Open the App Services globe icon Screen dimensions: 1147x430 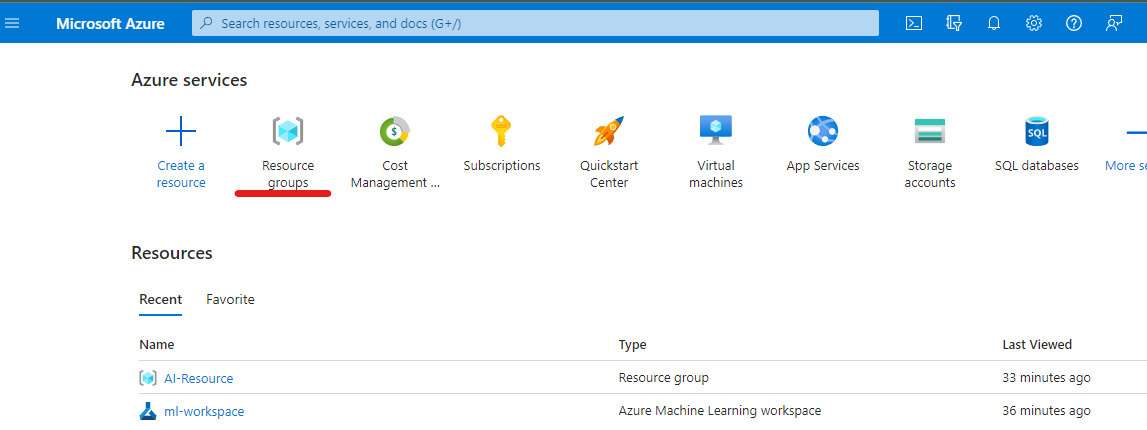[823, 132]
